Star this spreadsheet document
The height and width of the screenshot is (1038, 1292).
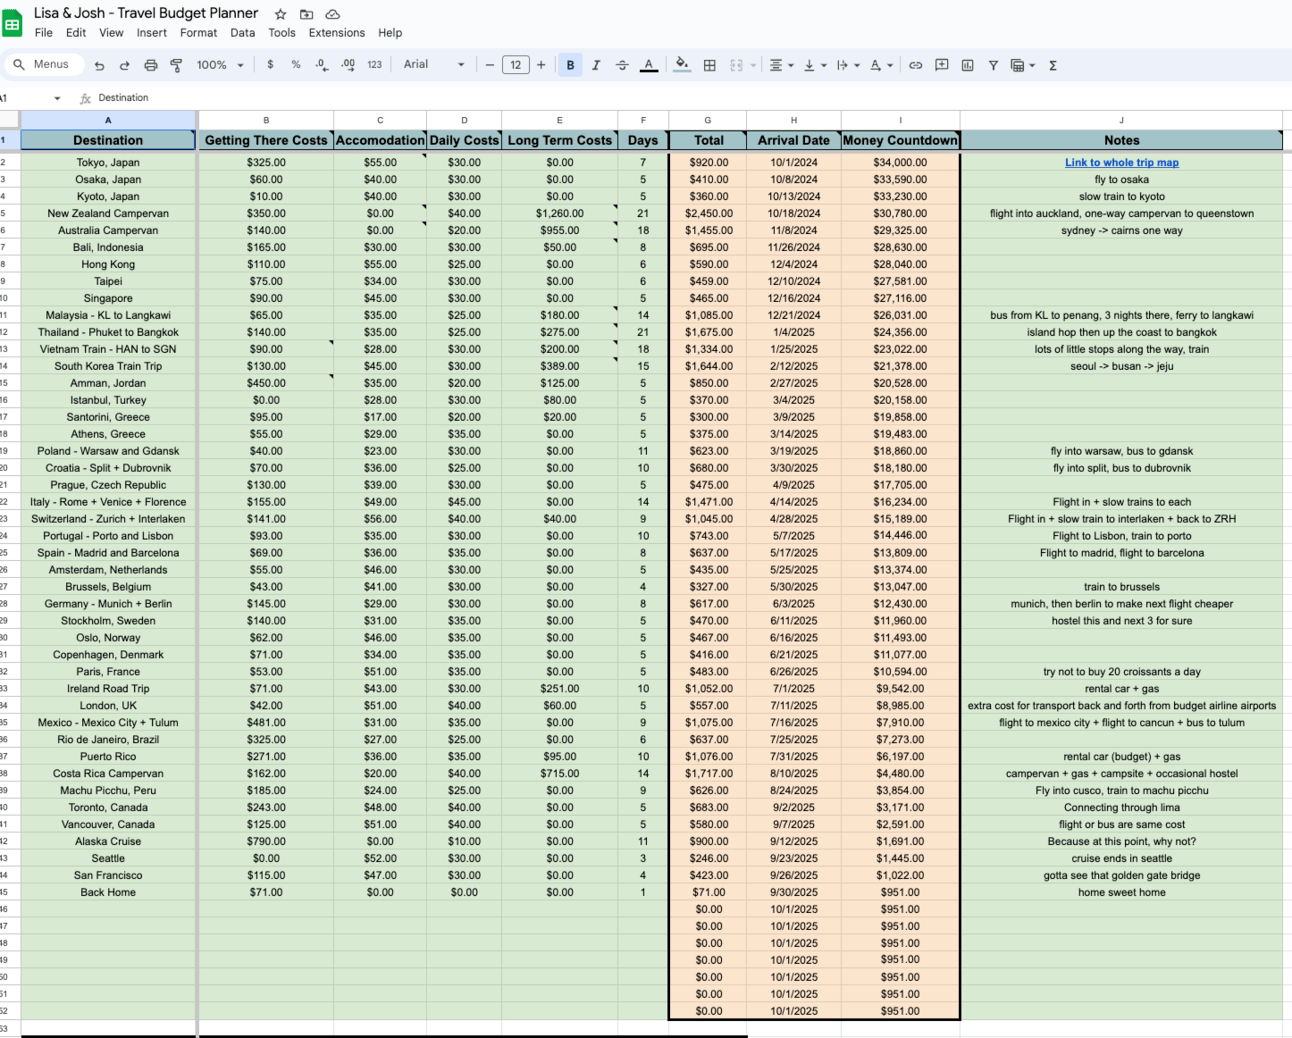(281, 14)
